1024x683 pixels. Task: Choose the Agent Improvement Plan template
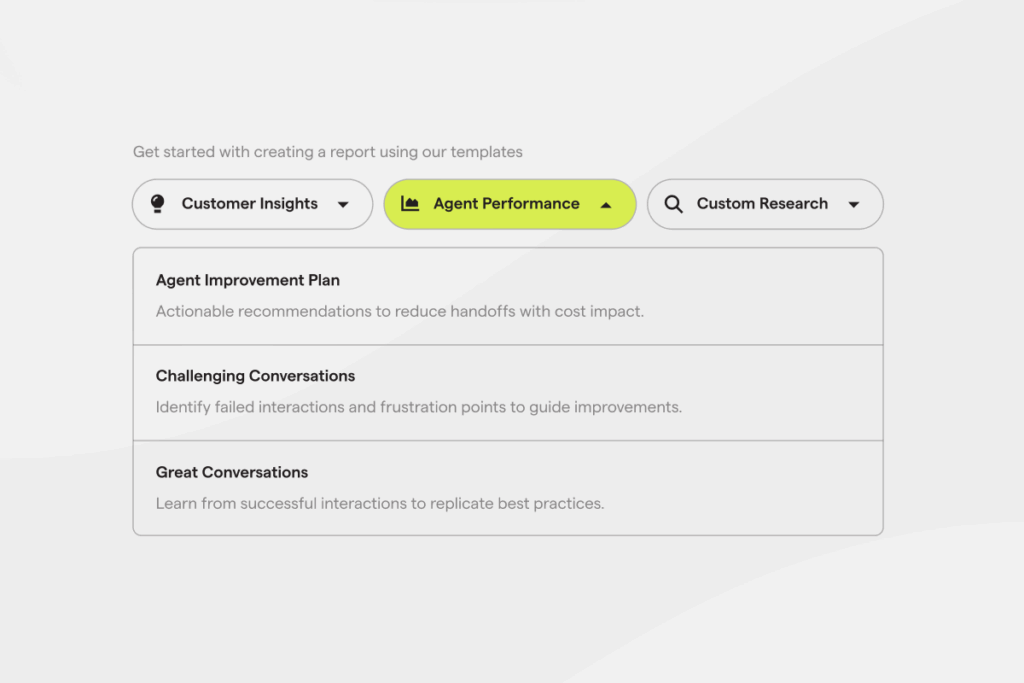508,295
